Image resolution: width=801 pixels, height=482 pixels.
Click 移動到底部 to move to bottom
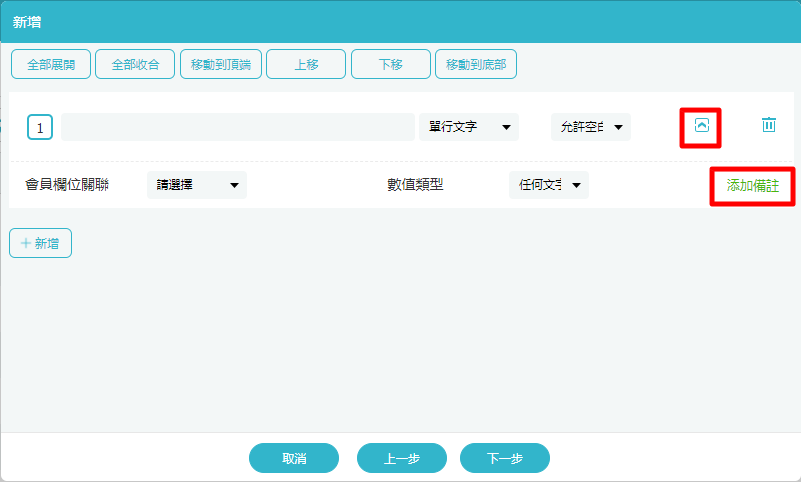(x=476, y=64)
